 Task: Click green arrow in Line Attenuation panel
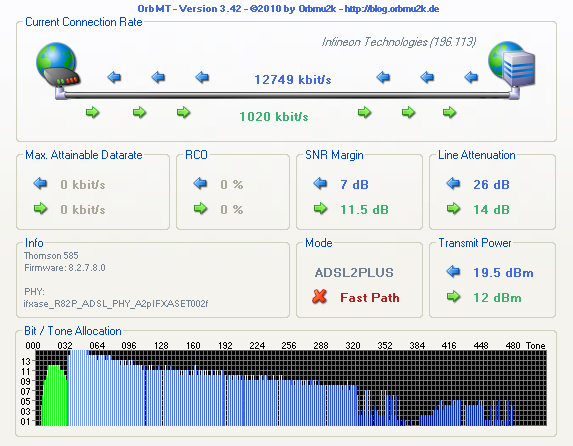coord(454,208)
